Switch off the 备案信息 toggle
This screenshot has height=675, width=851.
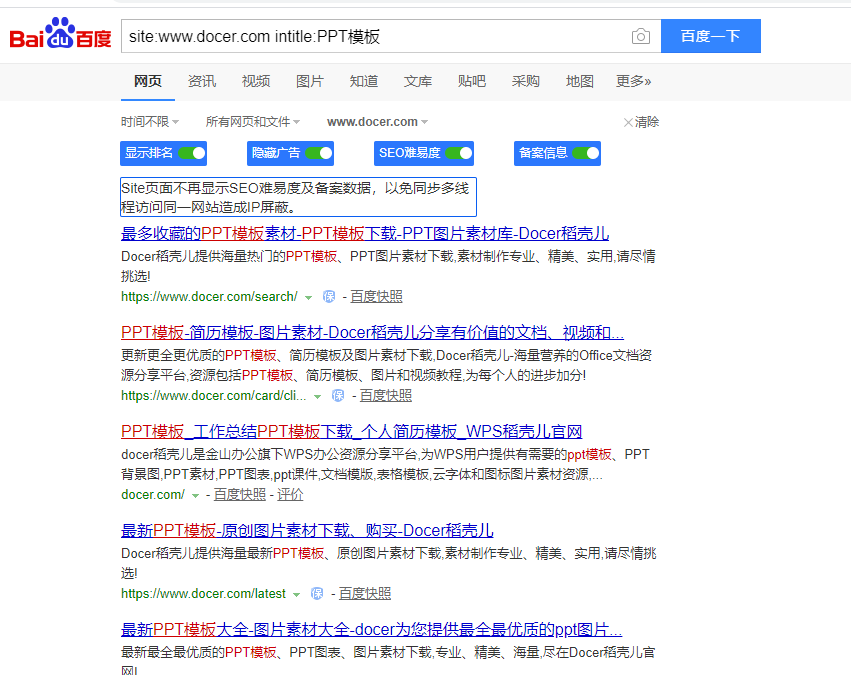[x=586, y=153]
